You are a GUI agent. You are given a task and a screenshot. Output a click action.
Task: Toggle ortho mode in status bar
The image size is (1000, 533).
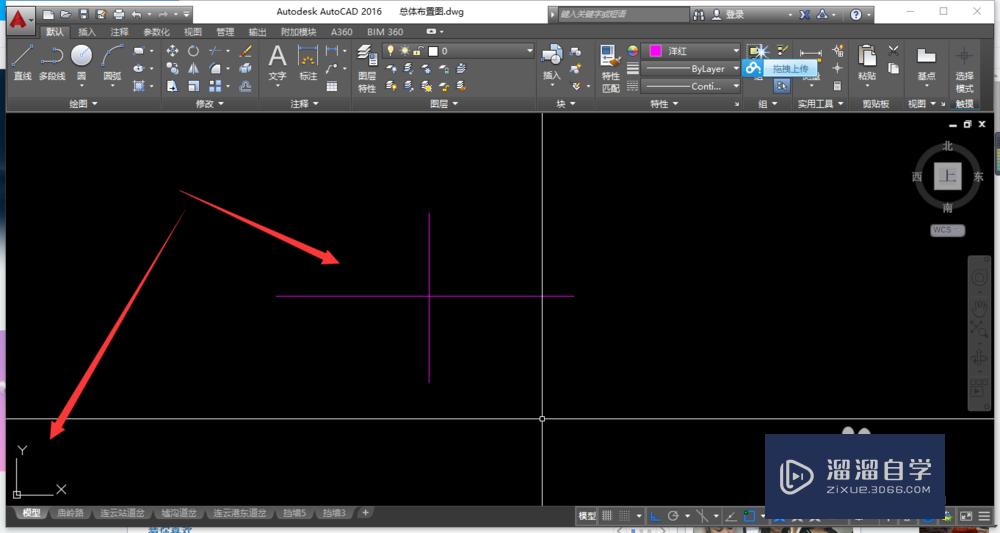point(654,516)
